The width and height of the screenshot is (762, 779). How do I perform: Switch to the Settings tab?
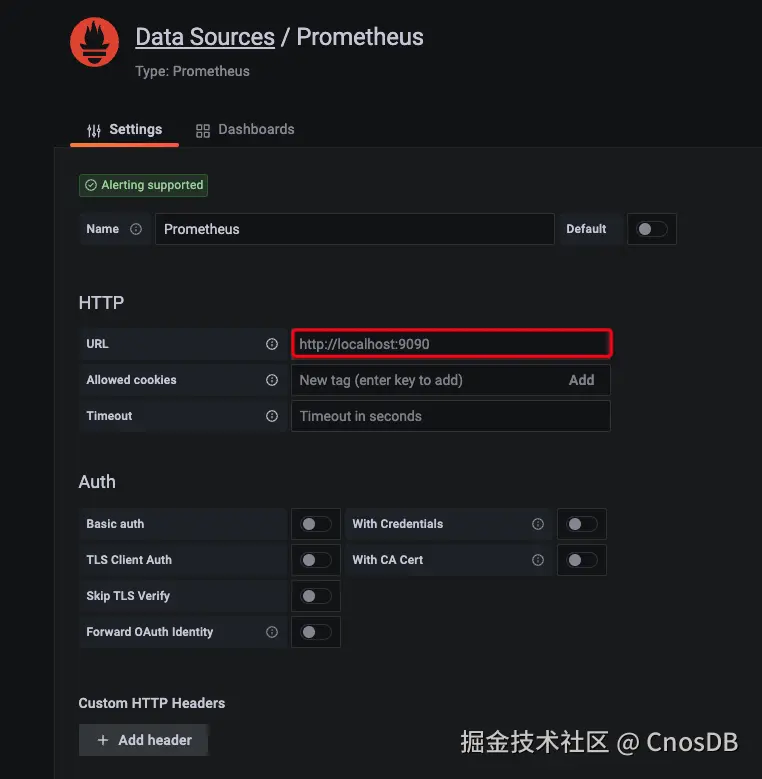click(124, 130)
